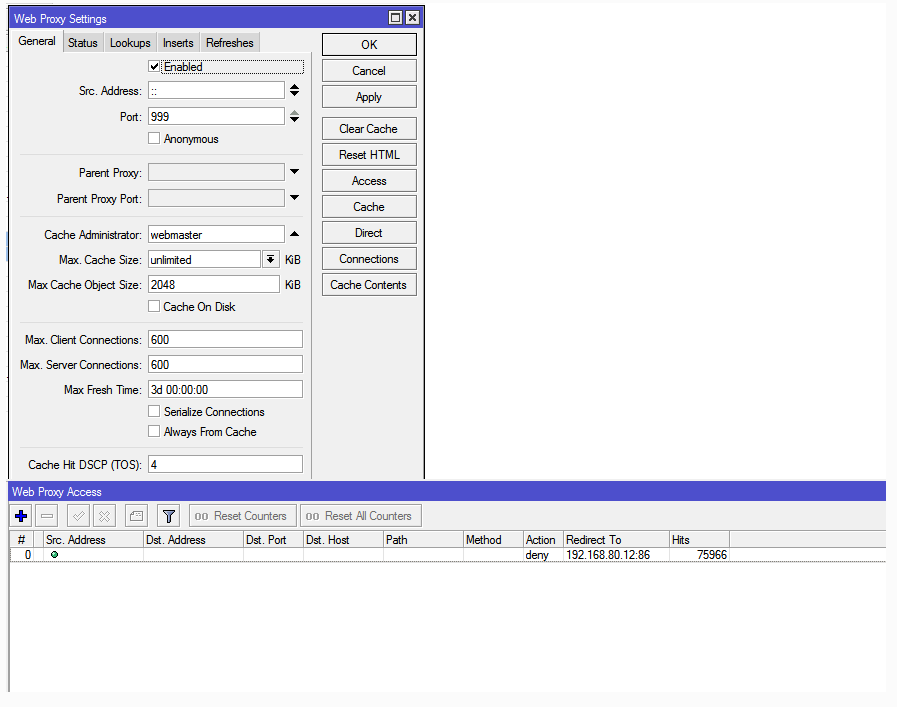Uncheck the Enabled checkbox
The image size is (897, 707).
click(154, 67)
